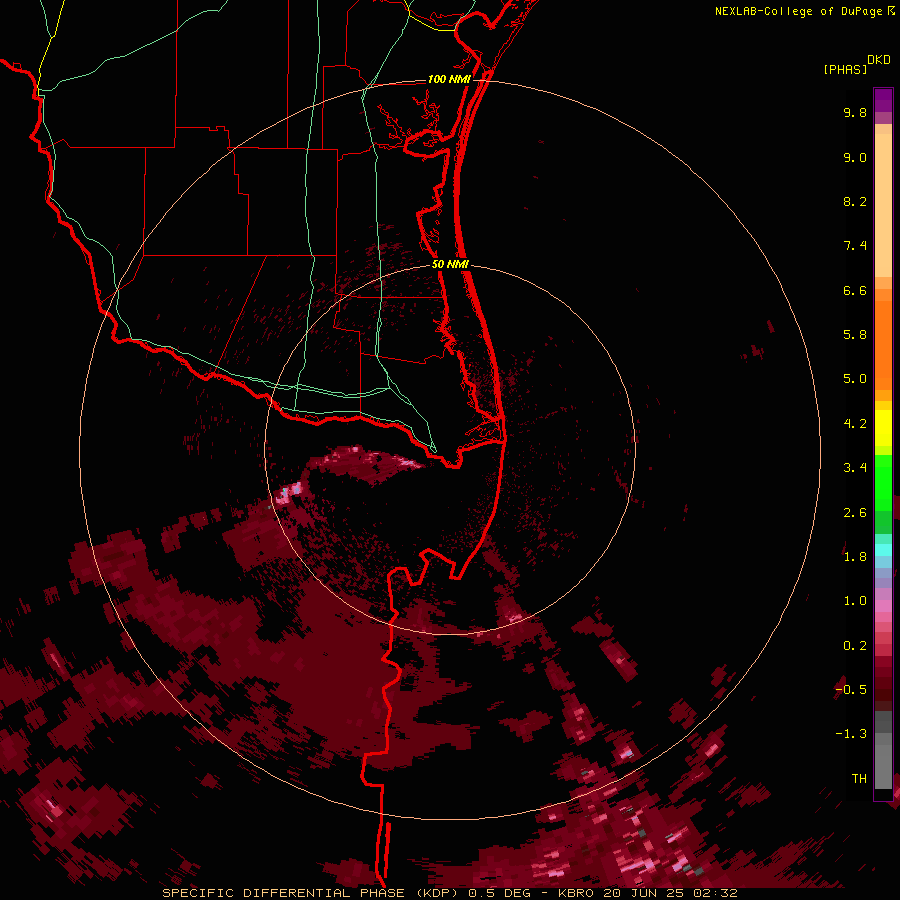Click the yellow segment of the color bar
The width and height of the screenshot is (900, 900).
tap(883, 428)
